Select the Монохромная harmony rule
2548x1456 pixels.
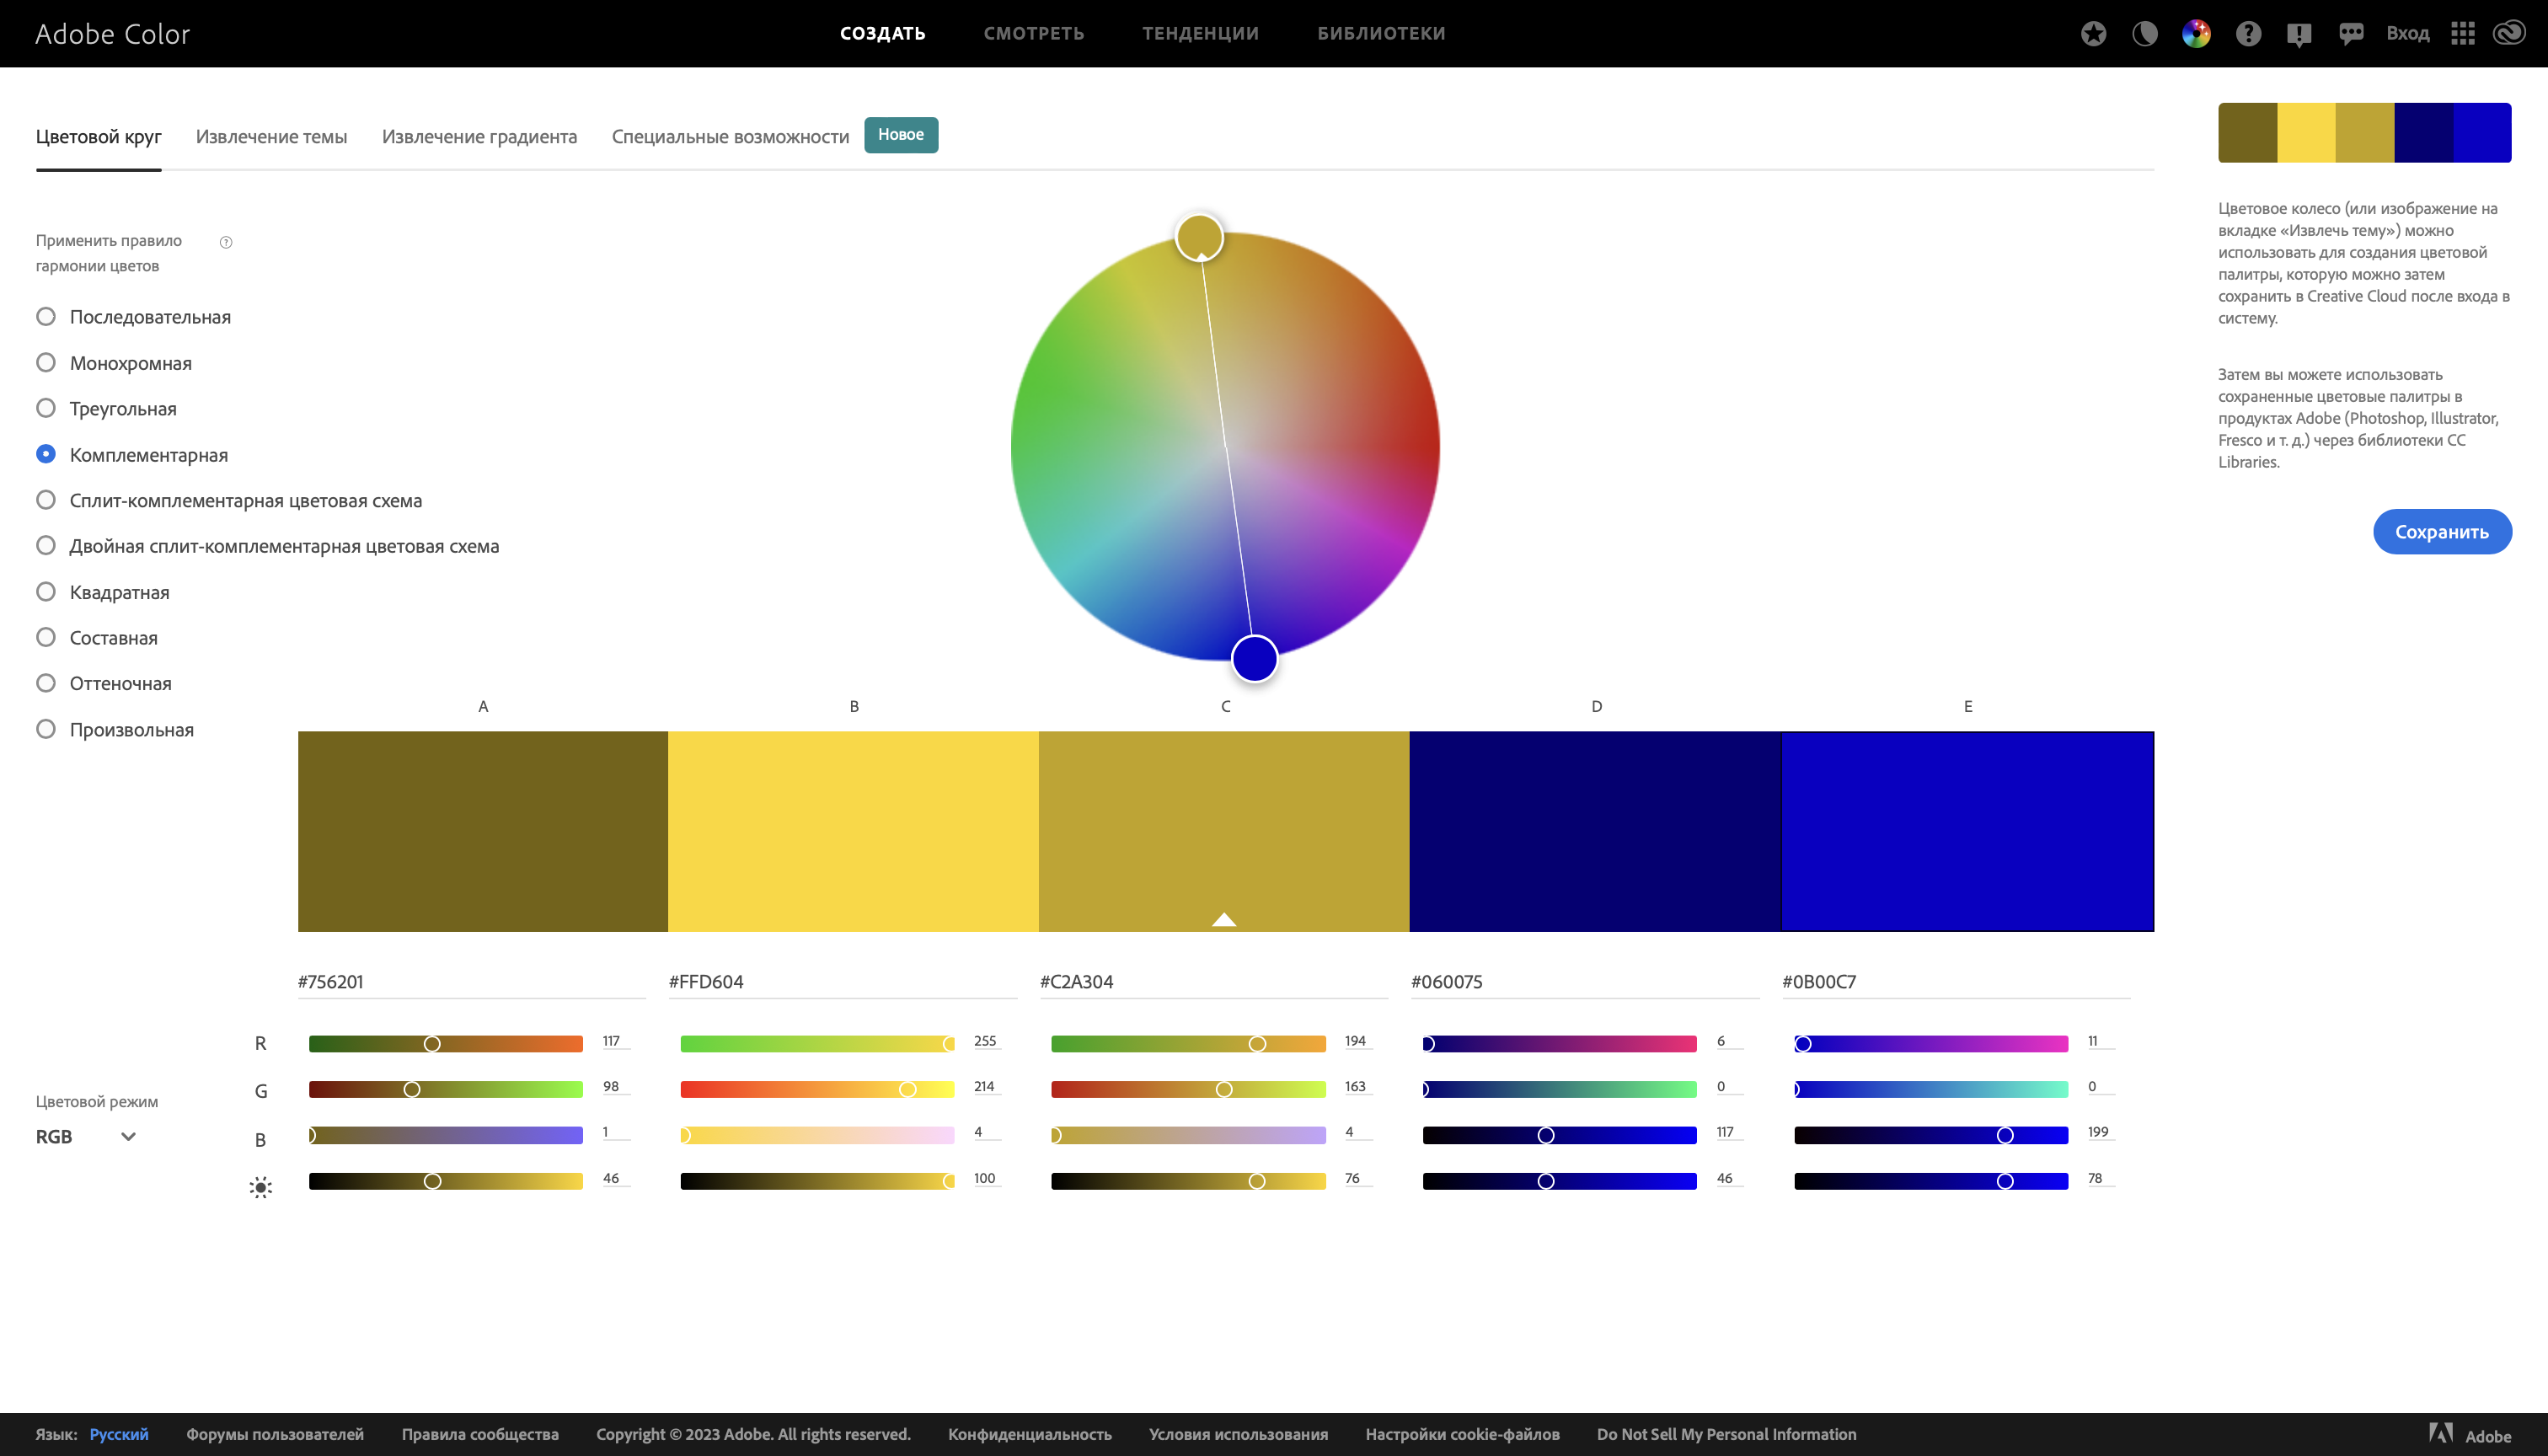[x=114, y=363]
